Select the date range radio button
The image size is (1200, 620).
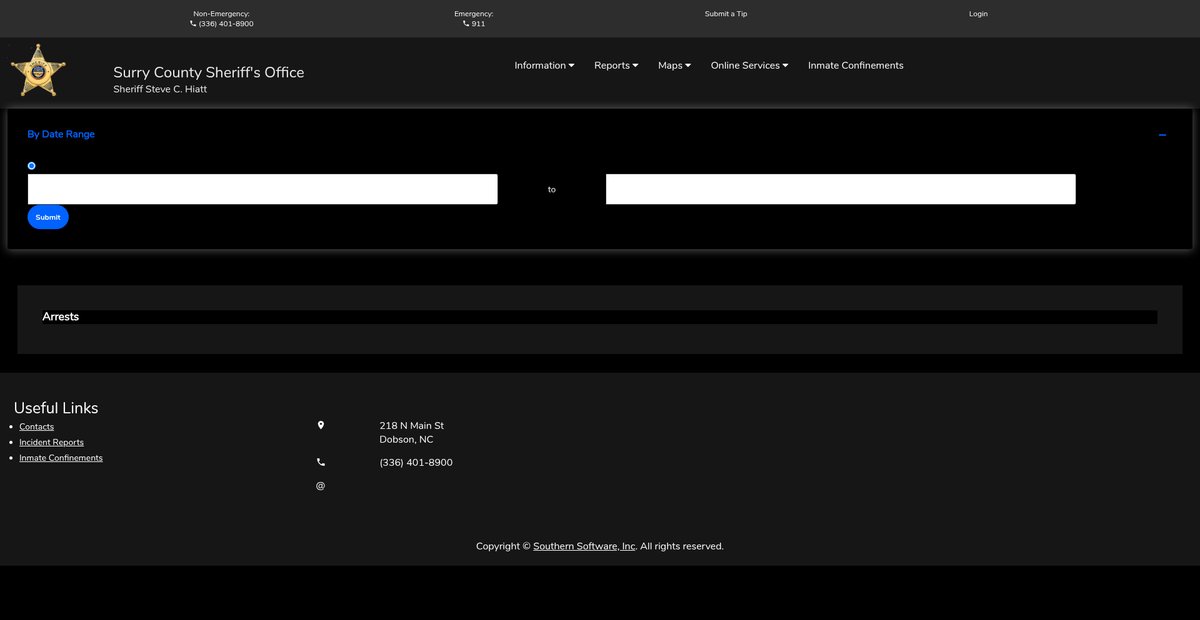point(32,166)
